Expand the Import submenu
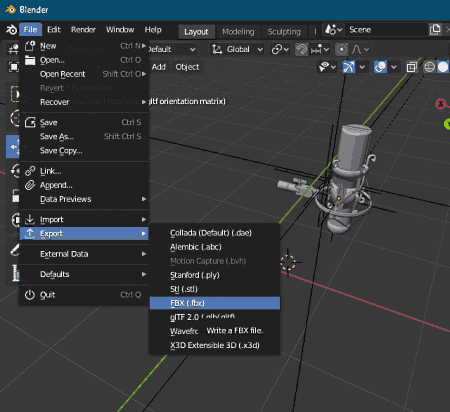The width and height of the screenshot is (450, 412). pyautogui.click(x=84, y=219)
